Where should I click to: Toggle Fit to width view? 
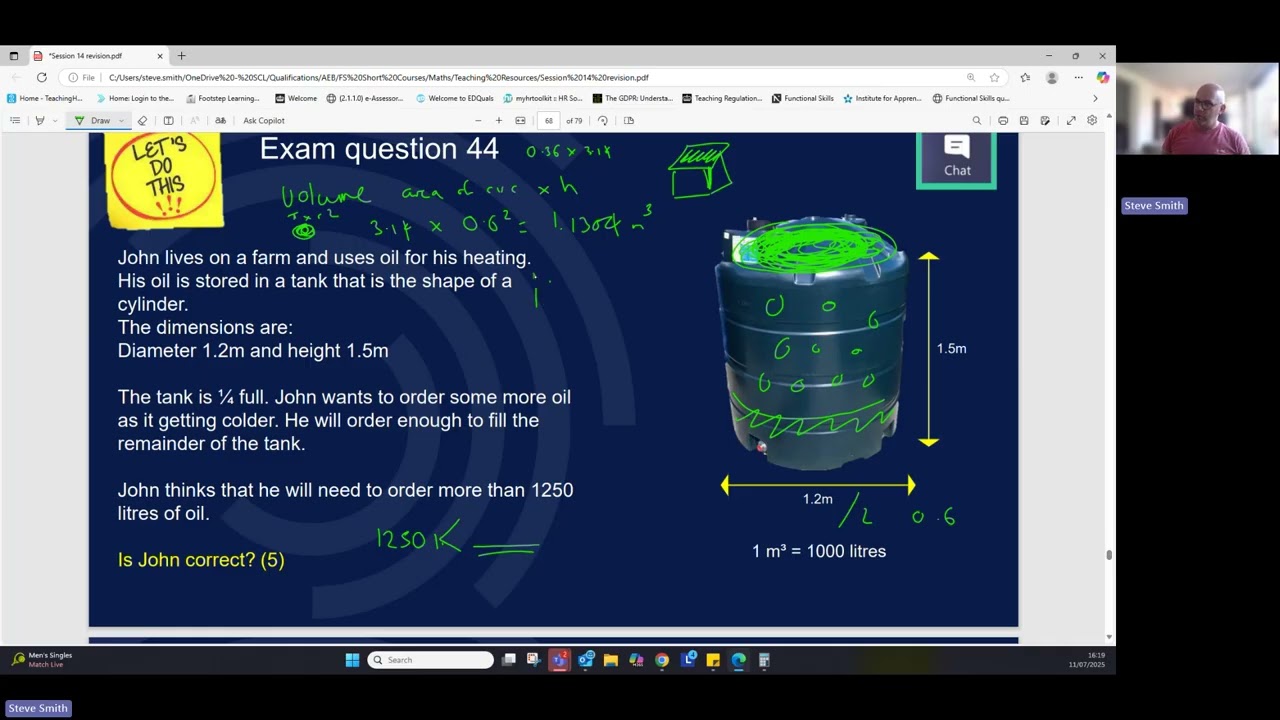[x=520, y=120]
